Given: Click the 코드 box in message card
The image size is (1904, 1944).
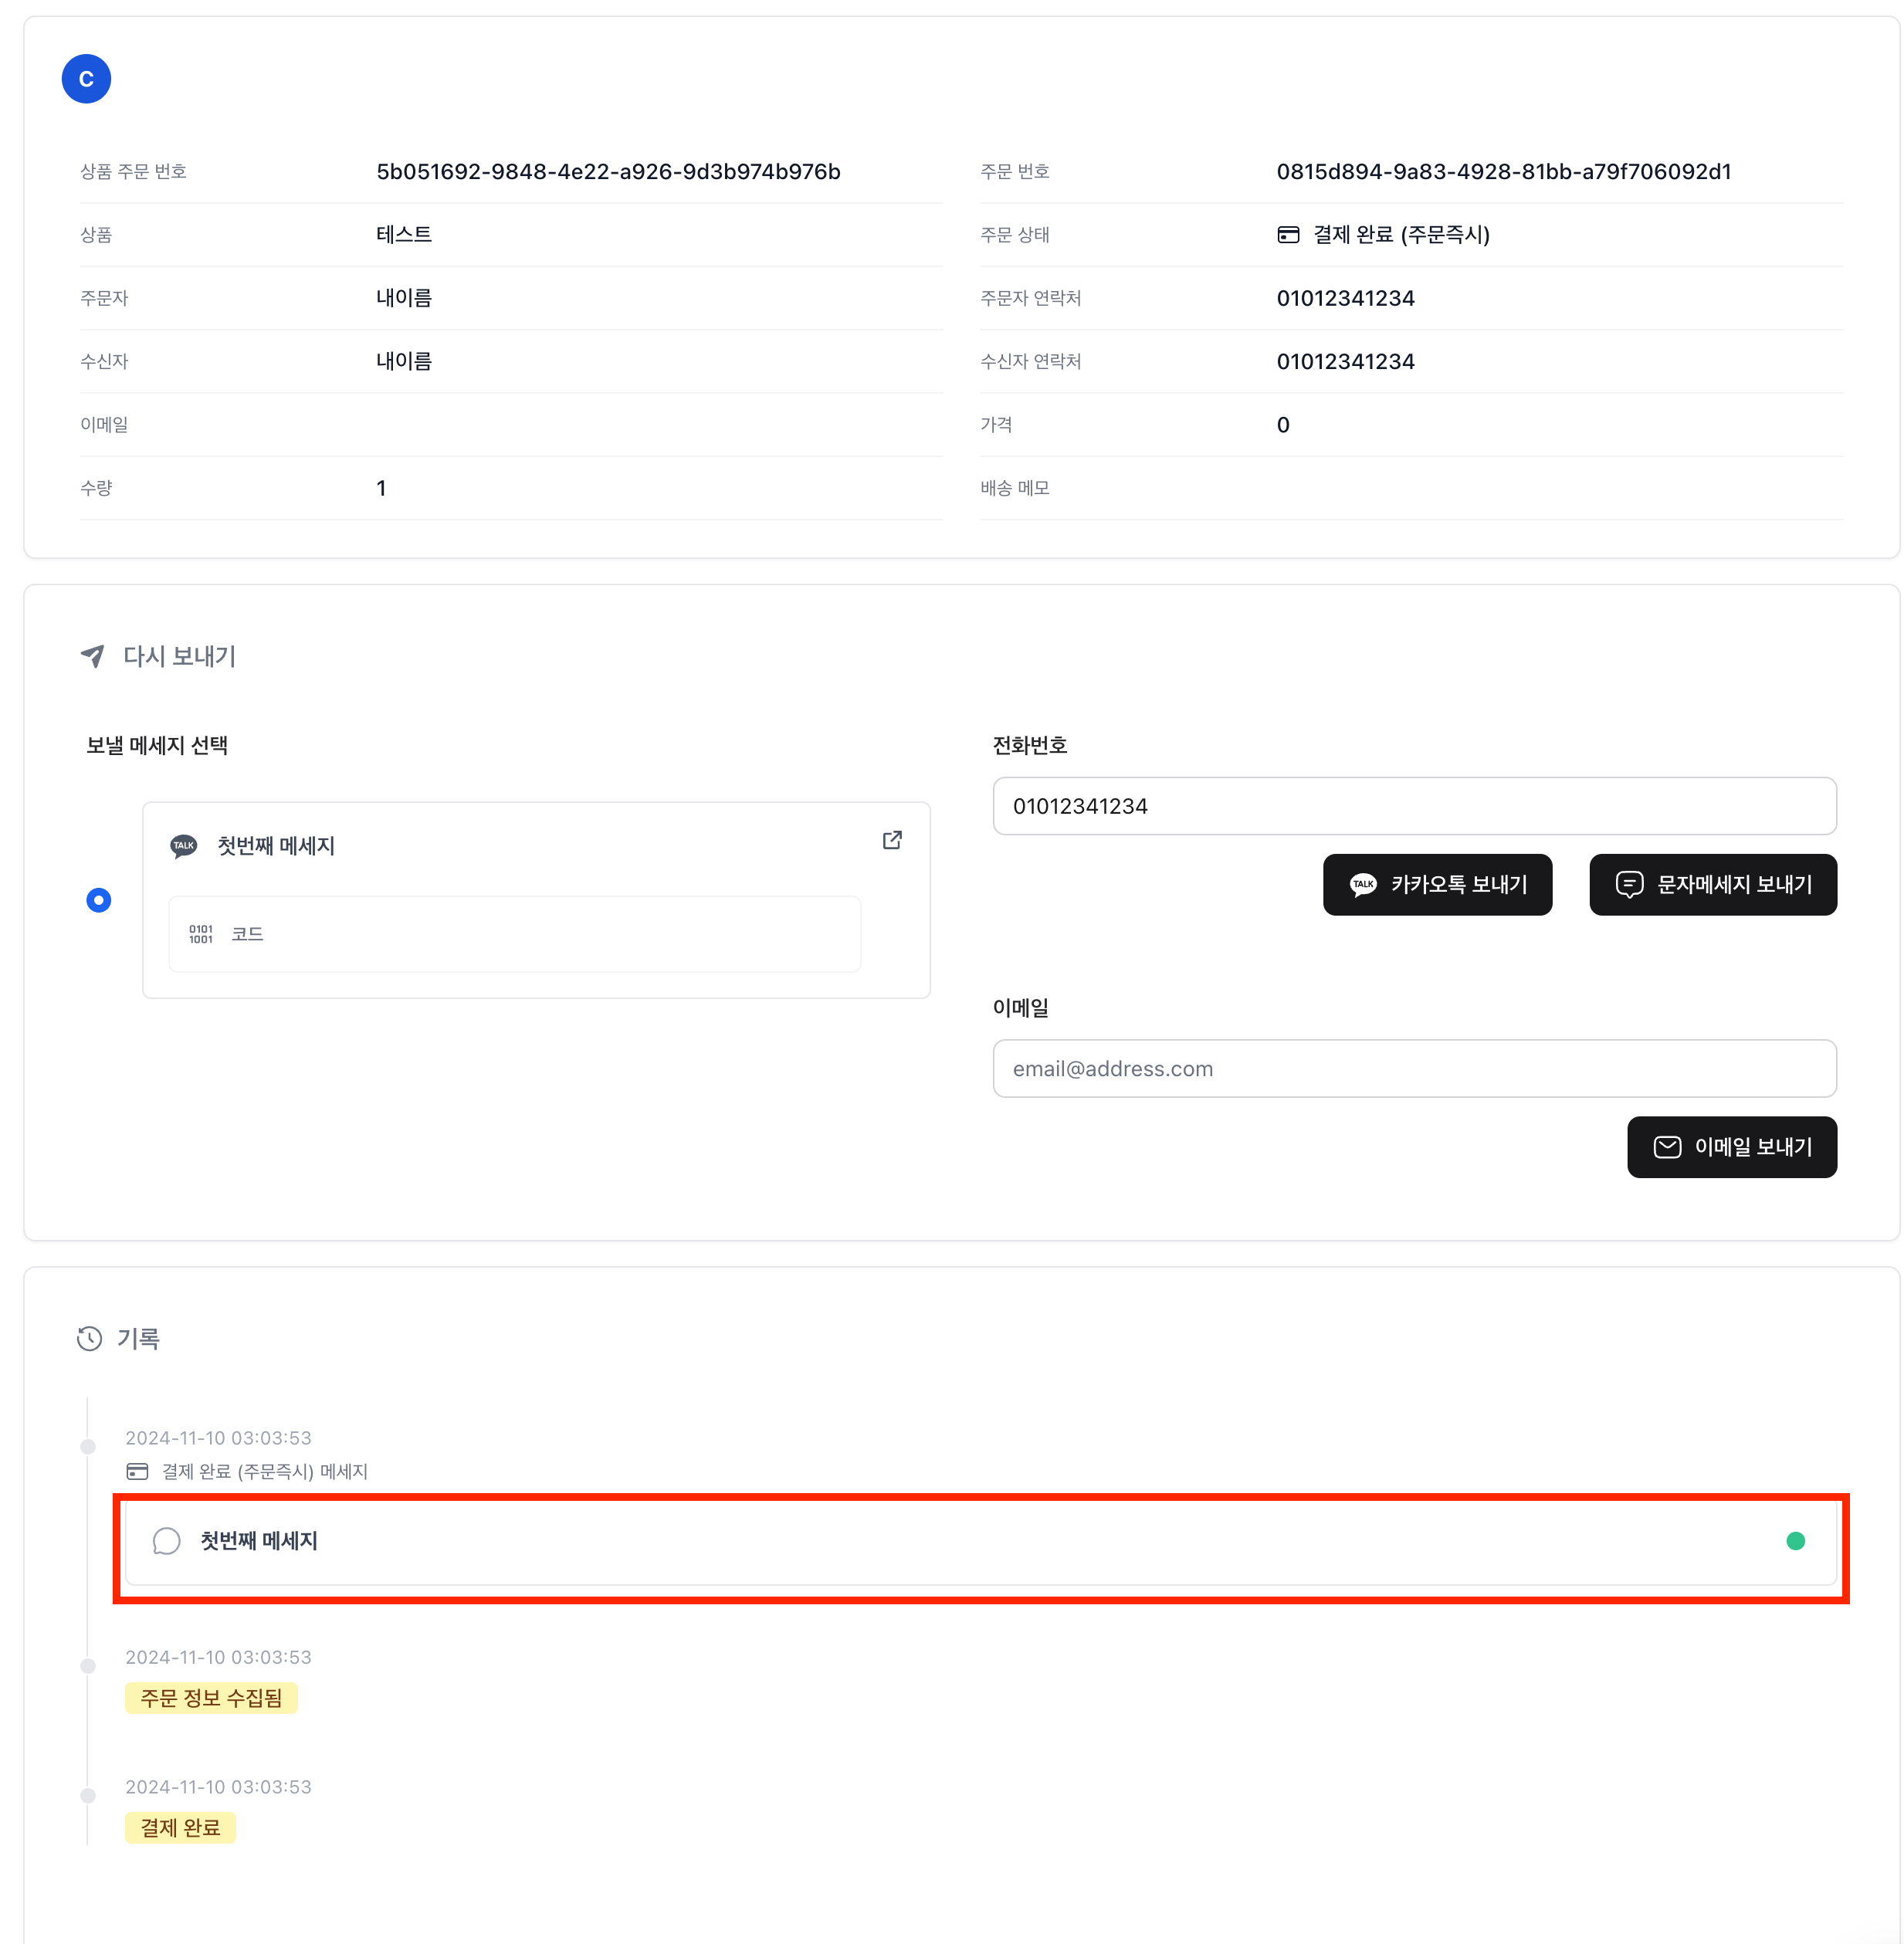Looking at the screenshot, I should tap(514, 934).
